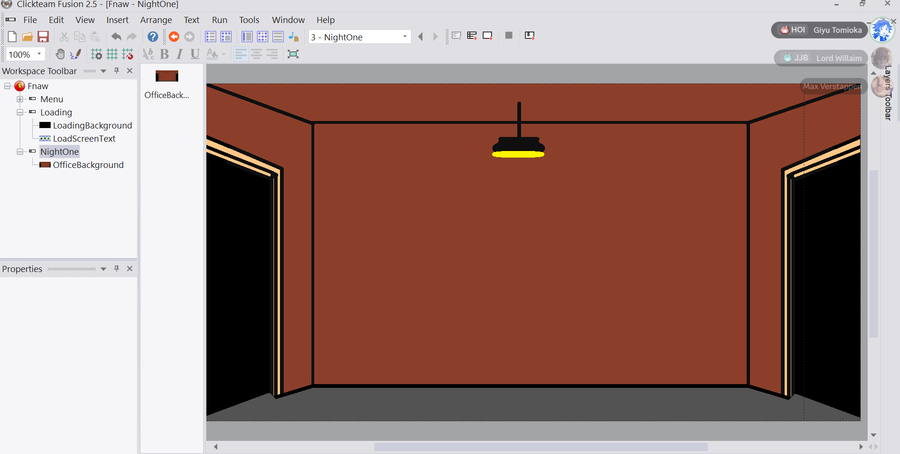Toggle show grid icon
Viewport: 900px width, 454px height.
click(112, 54)
